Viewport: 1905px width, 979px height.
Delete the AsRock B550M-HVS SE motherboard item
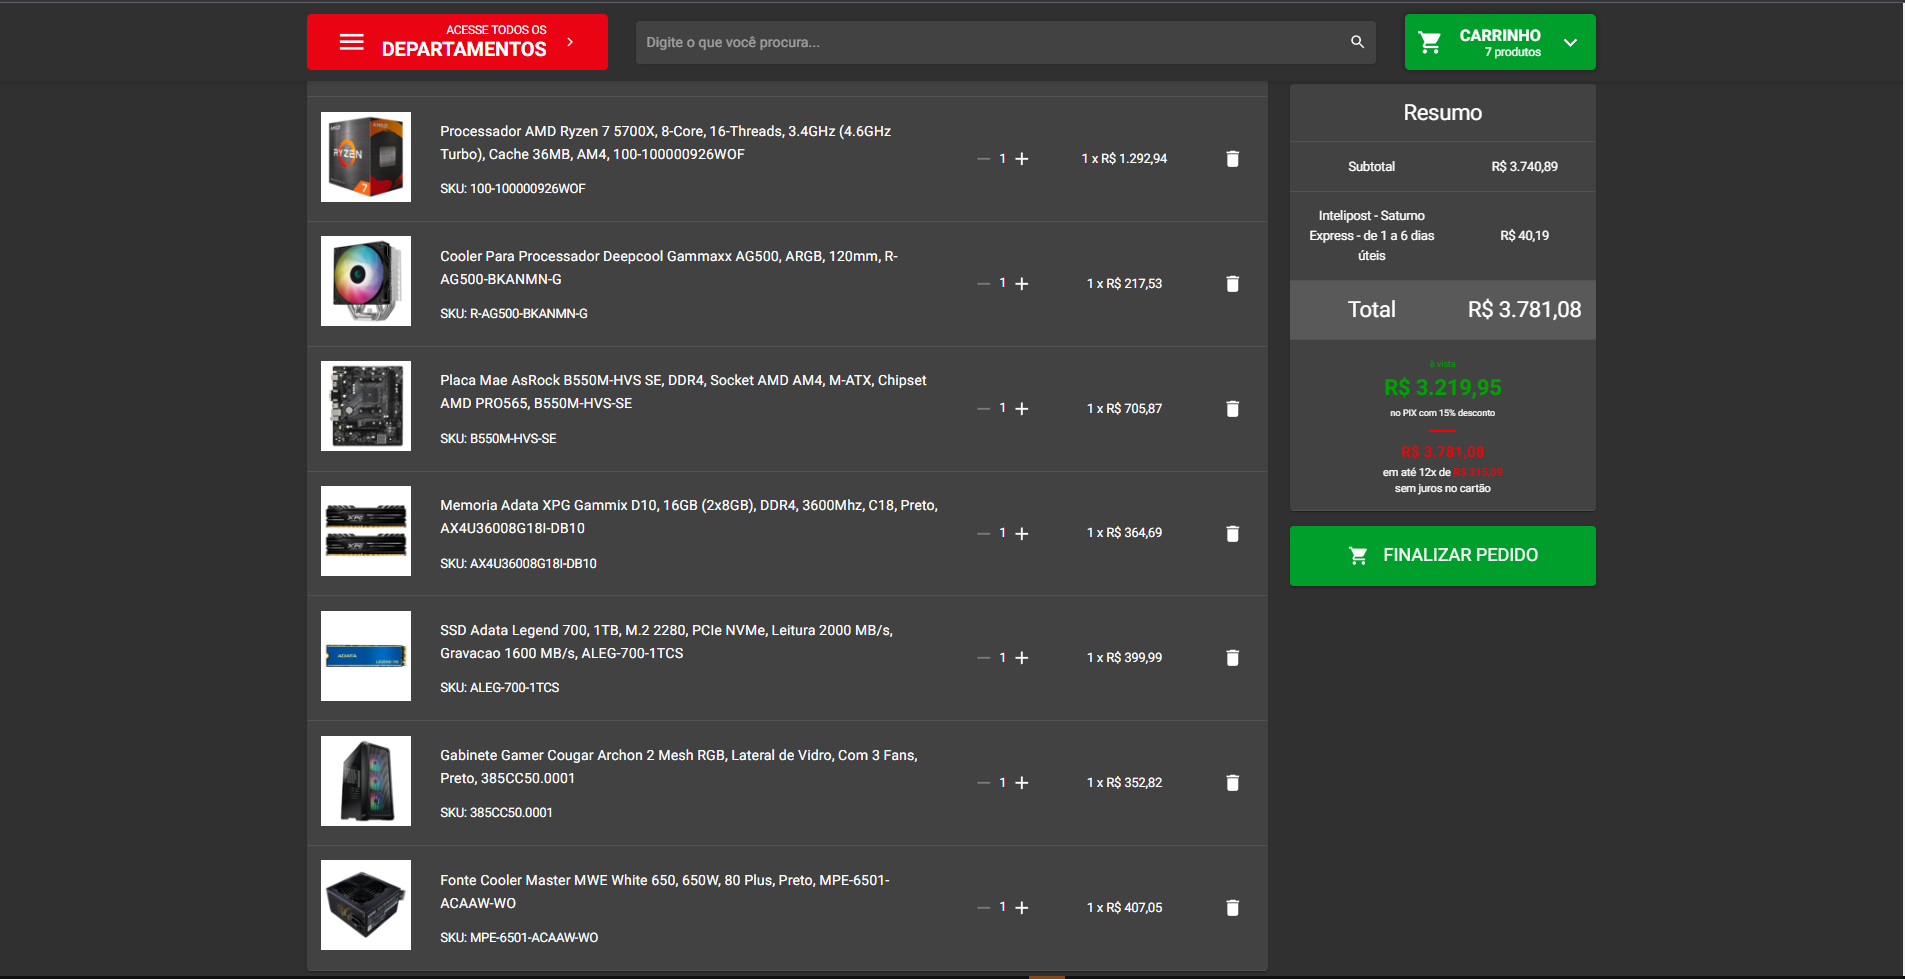(1232, 409)
